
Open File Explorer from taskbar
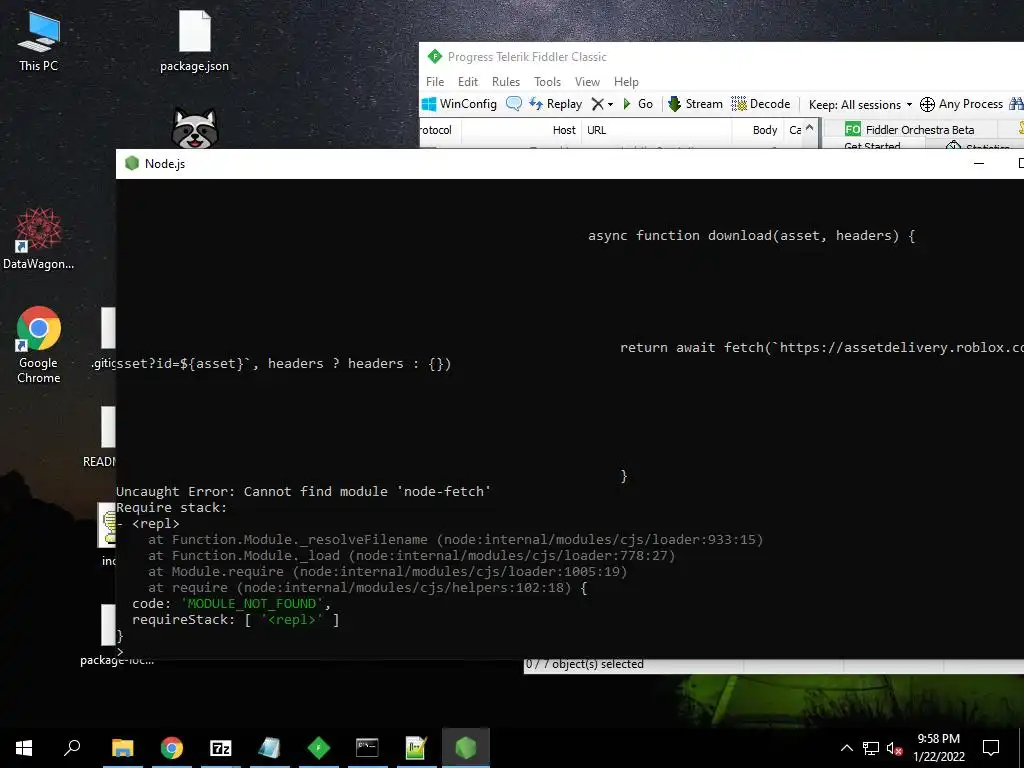coord(123,748)
